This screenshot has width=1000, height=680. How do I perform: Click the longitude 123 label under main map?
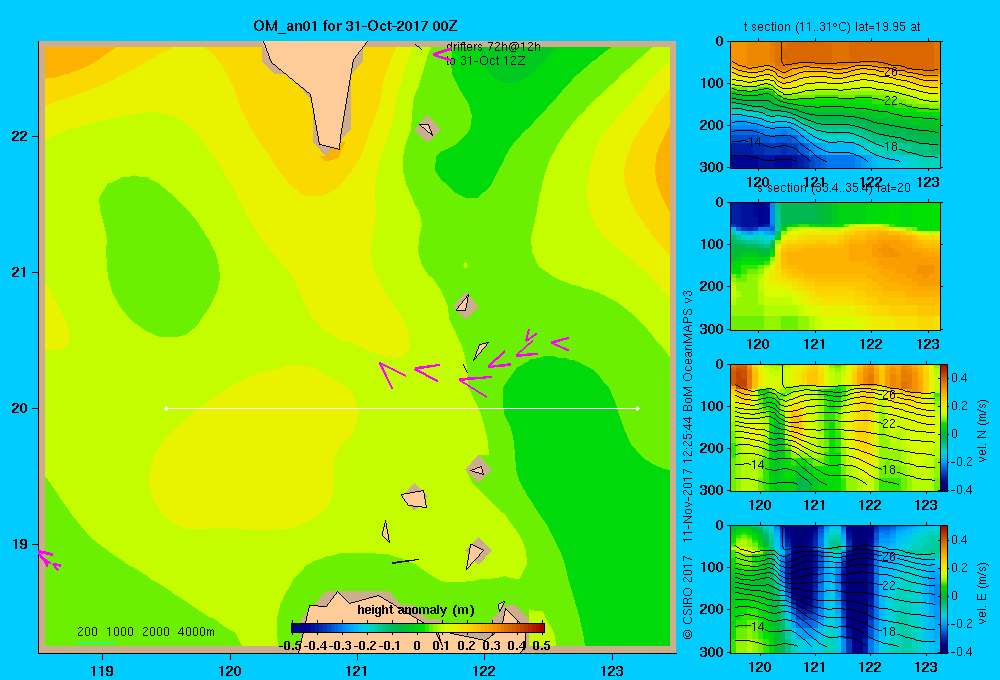coord(612,670)
